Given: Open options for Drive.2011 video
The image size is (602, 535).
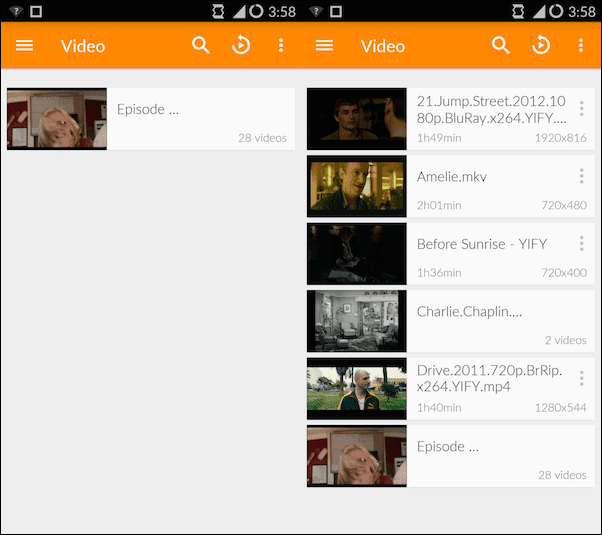Looking at the screenshot, I should pos(582,378).
